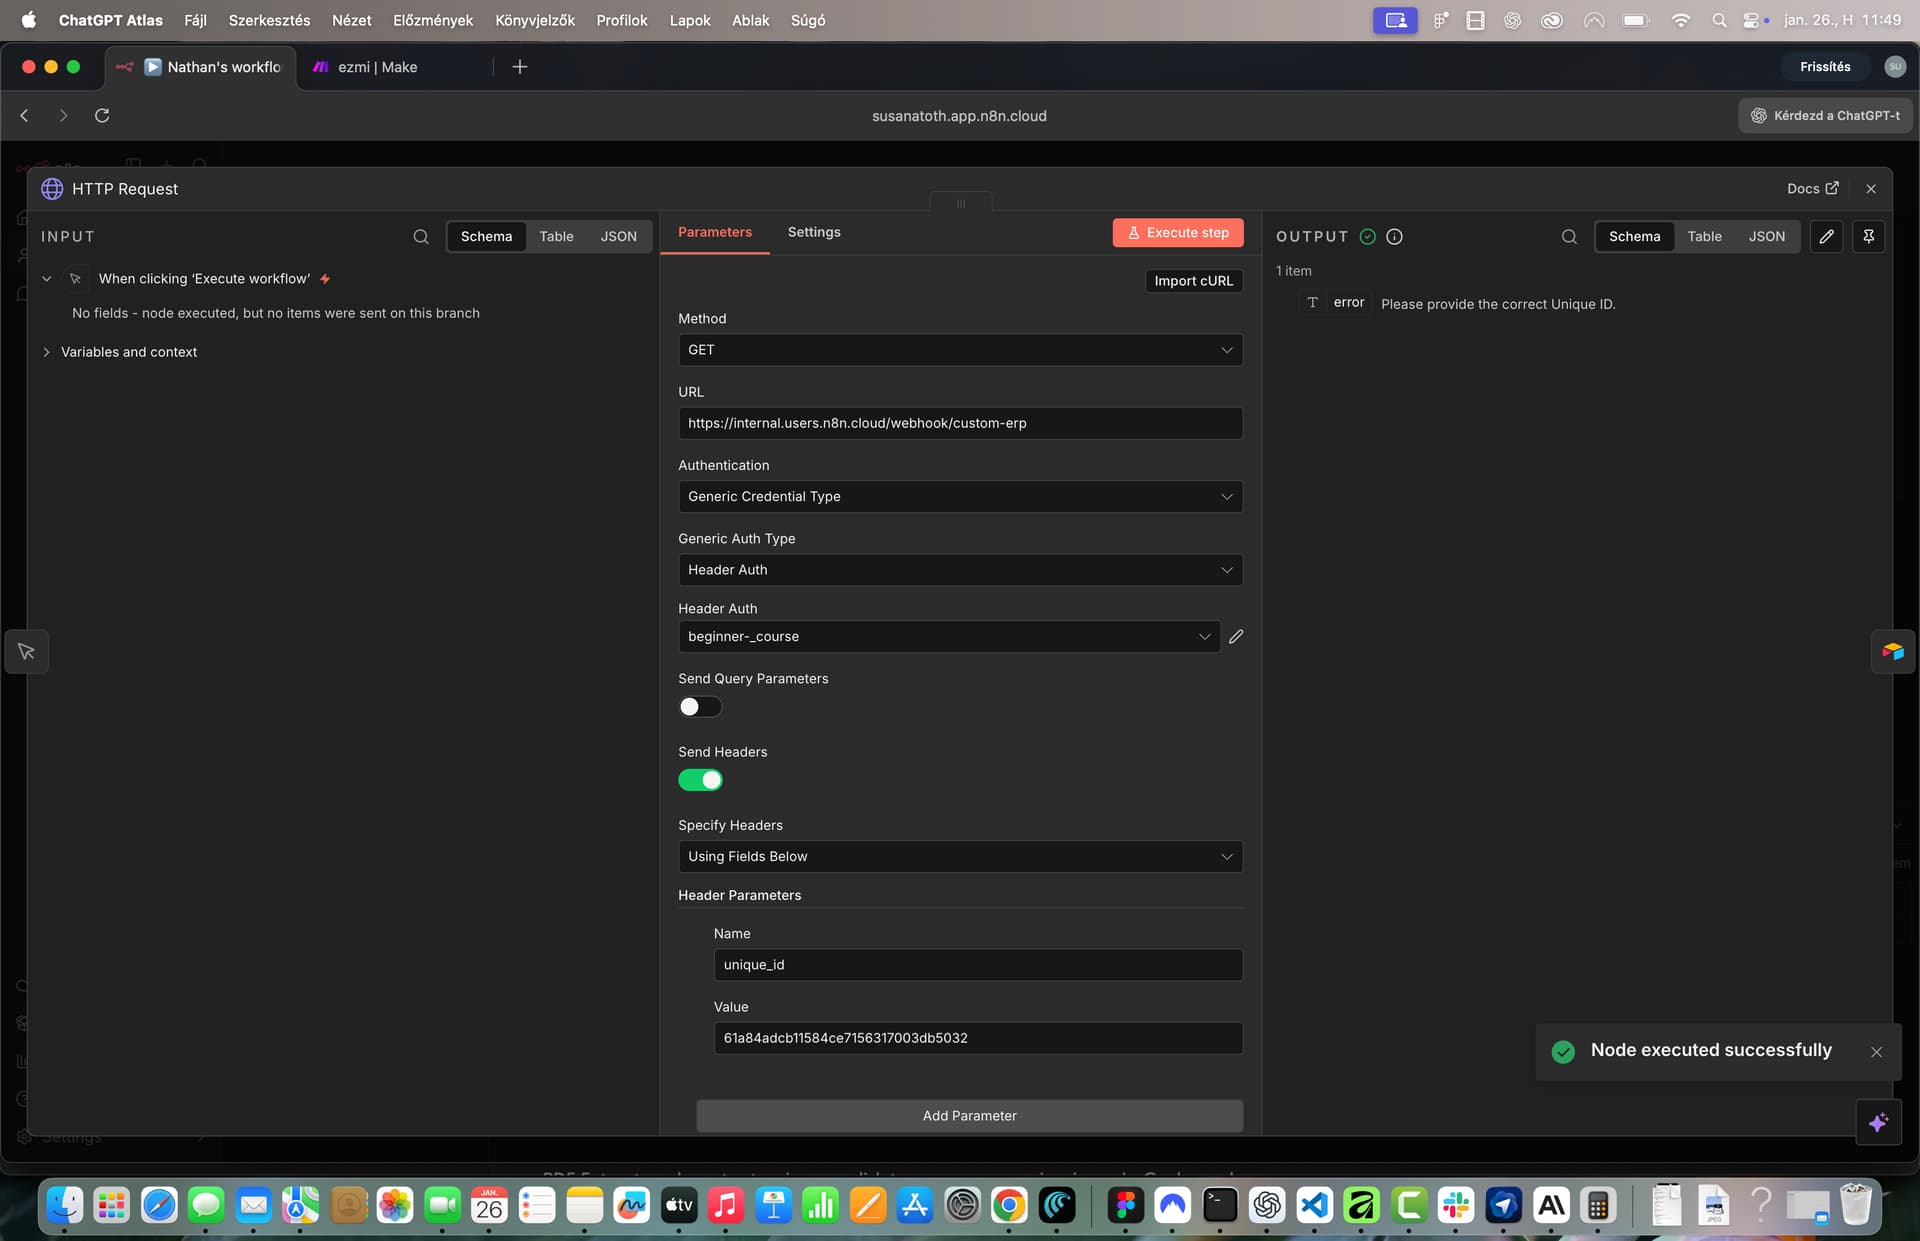Viewport: 1920px width, 1241px height.
Task: Reload the page in browser toolbar
Action: coord(102,116)
